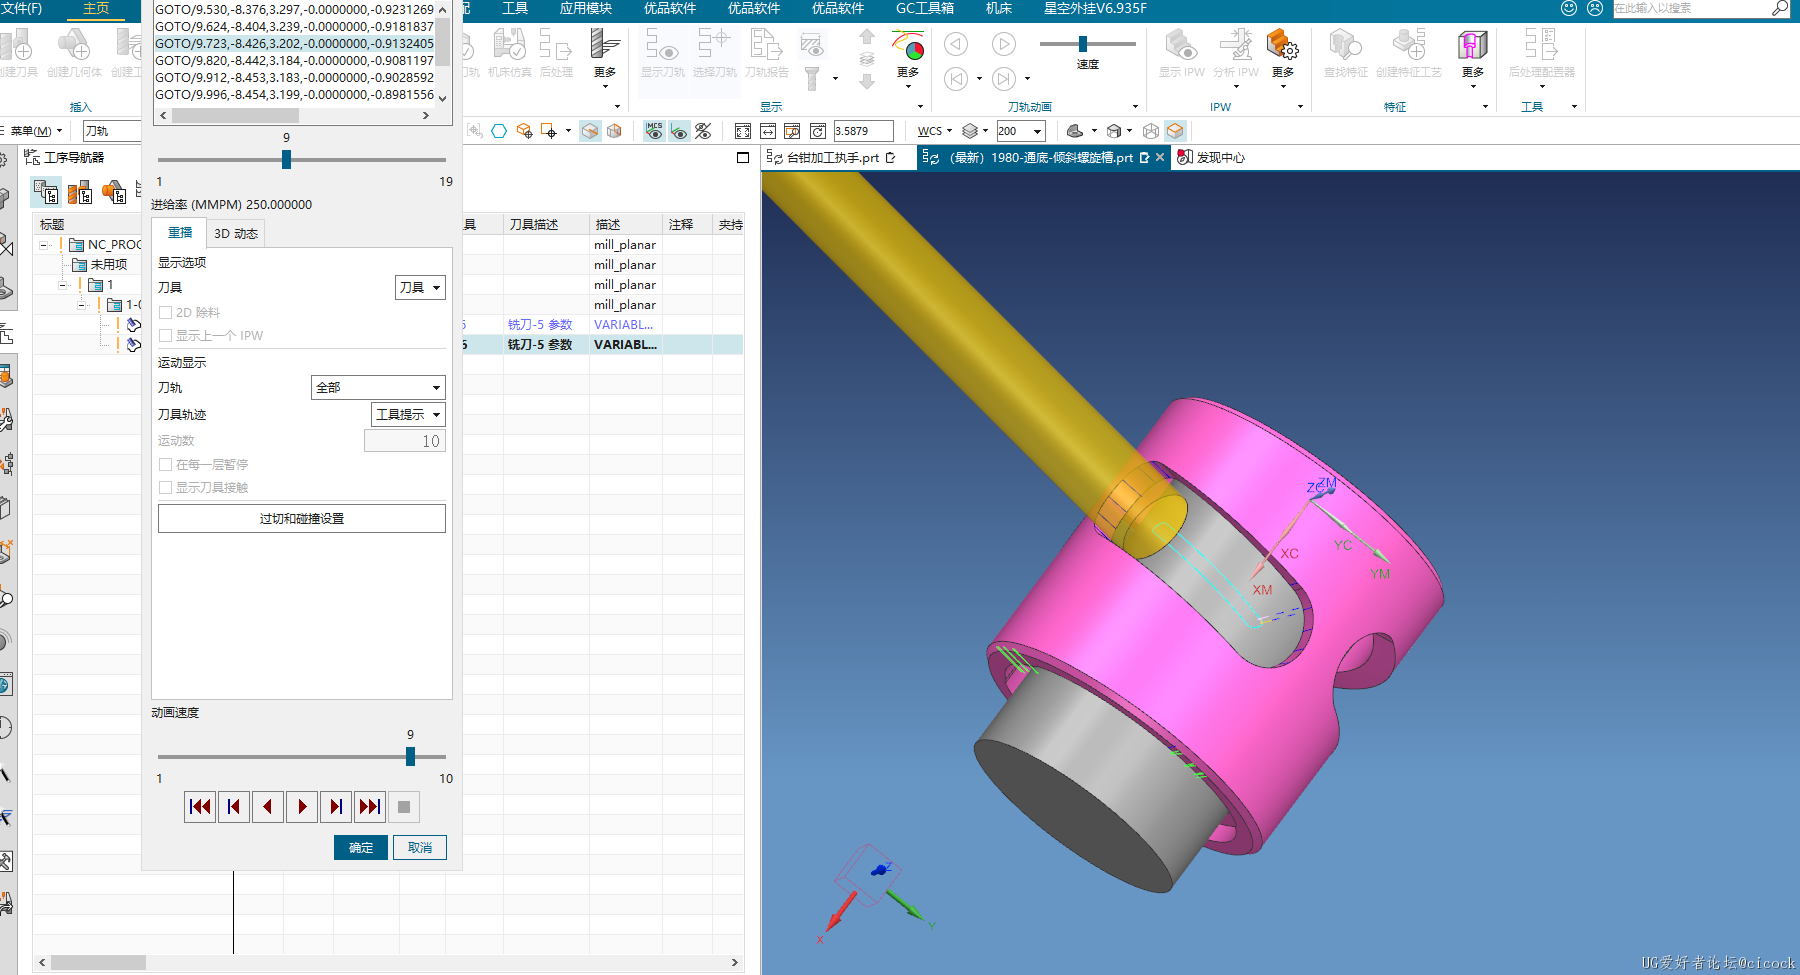Click the play-backward tool path animation icon
The width and height of the screenshot is (1800, 975).
[956, 44]
